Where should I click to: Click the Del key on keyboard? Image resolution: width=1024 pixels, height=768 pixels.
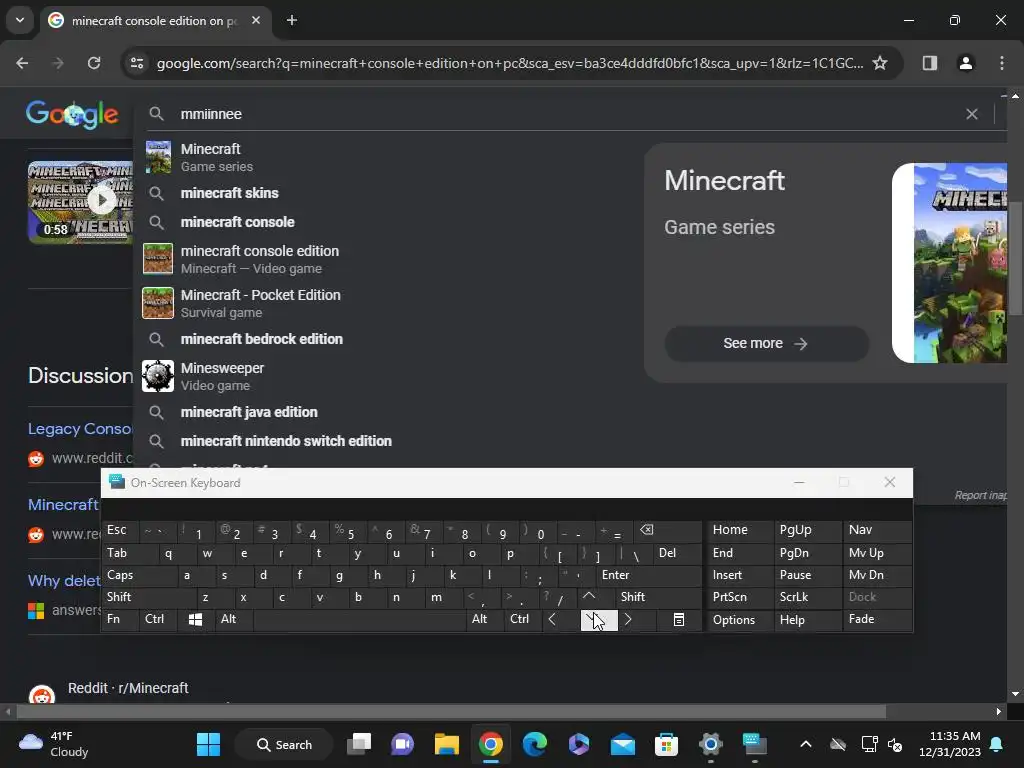pyautogui.click(x=677, y=553)
